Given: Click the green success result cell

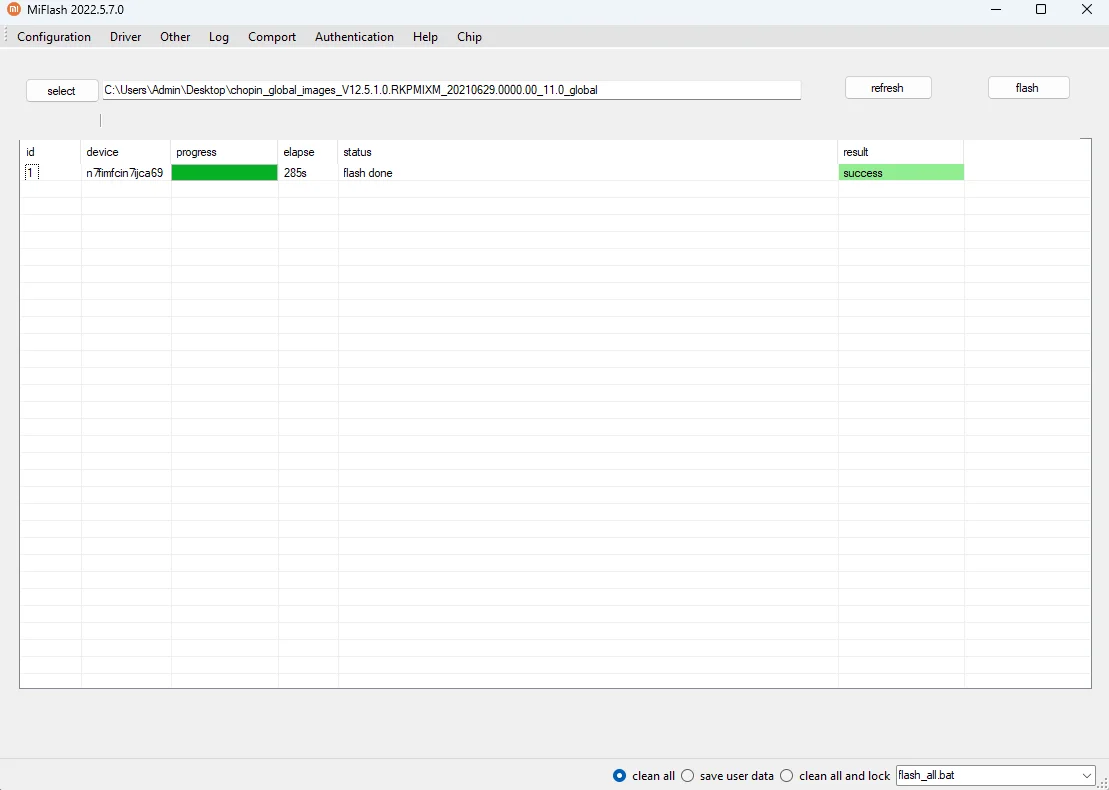Looking at the screenshot, I should [901, 173].
